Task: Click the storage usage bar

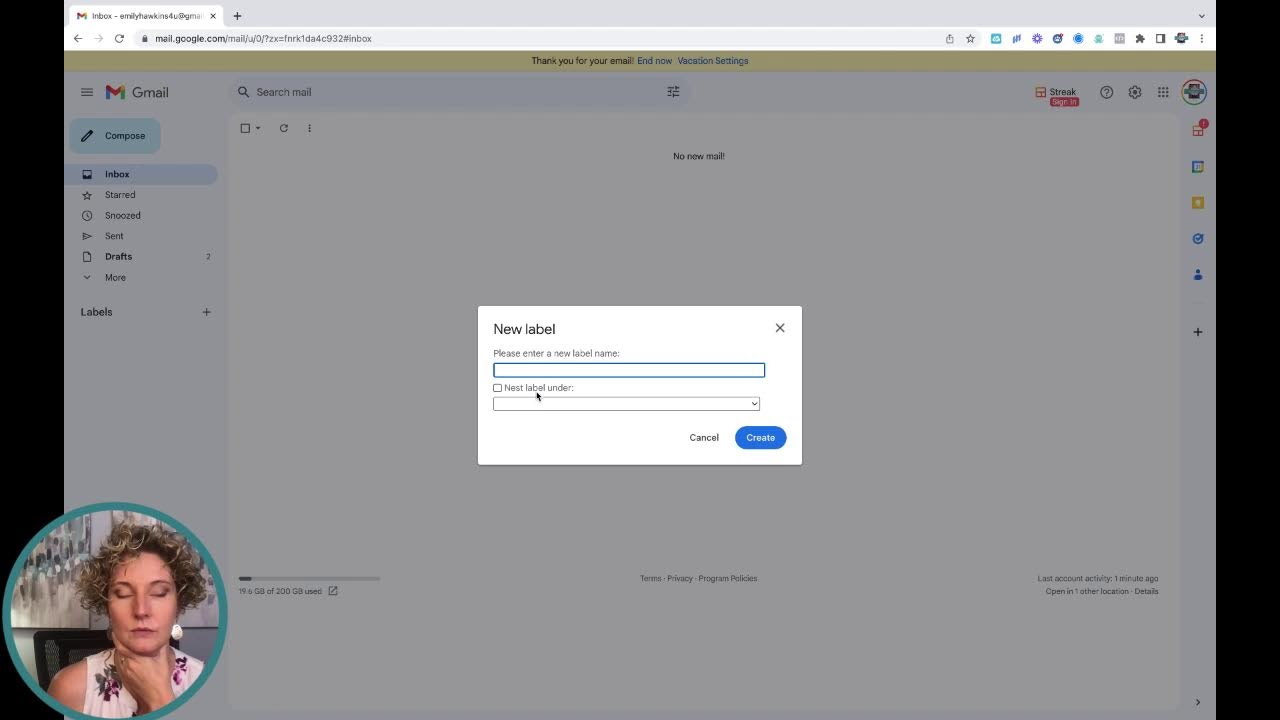Action: [309, 578]
